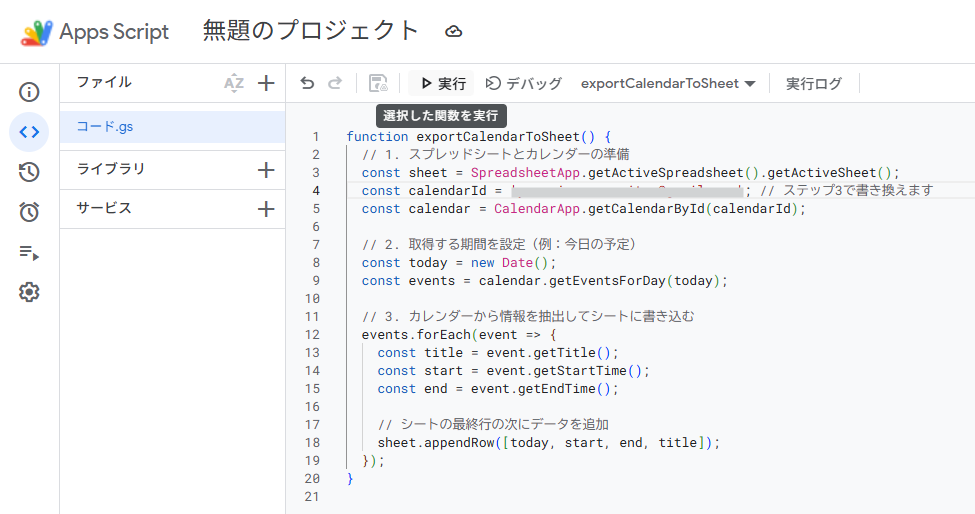Open the Project History icon in sidebar
Viewport: 975px width, 514px height.
point(29,172)
